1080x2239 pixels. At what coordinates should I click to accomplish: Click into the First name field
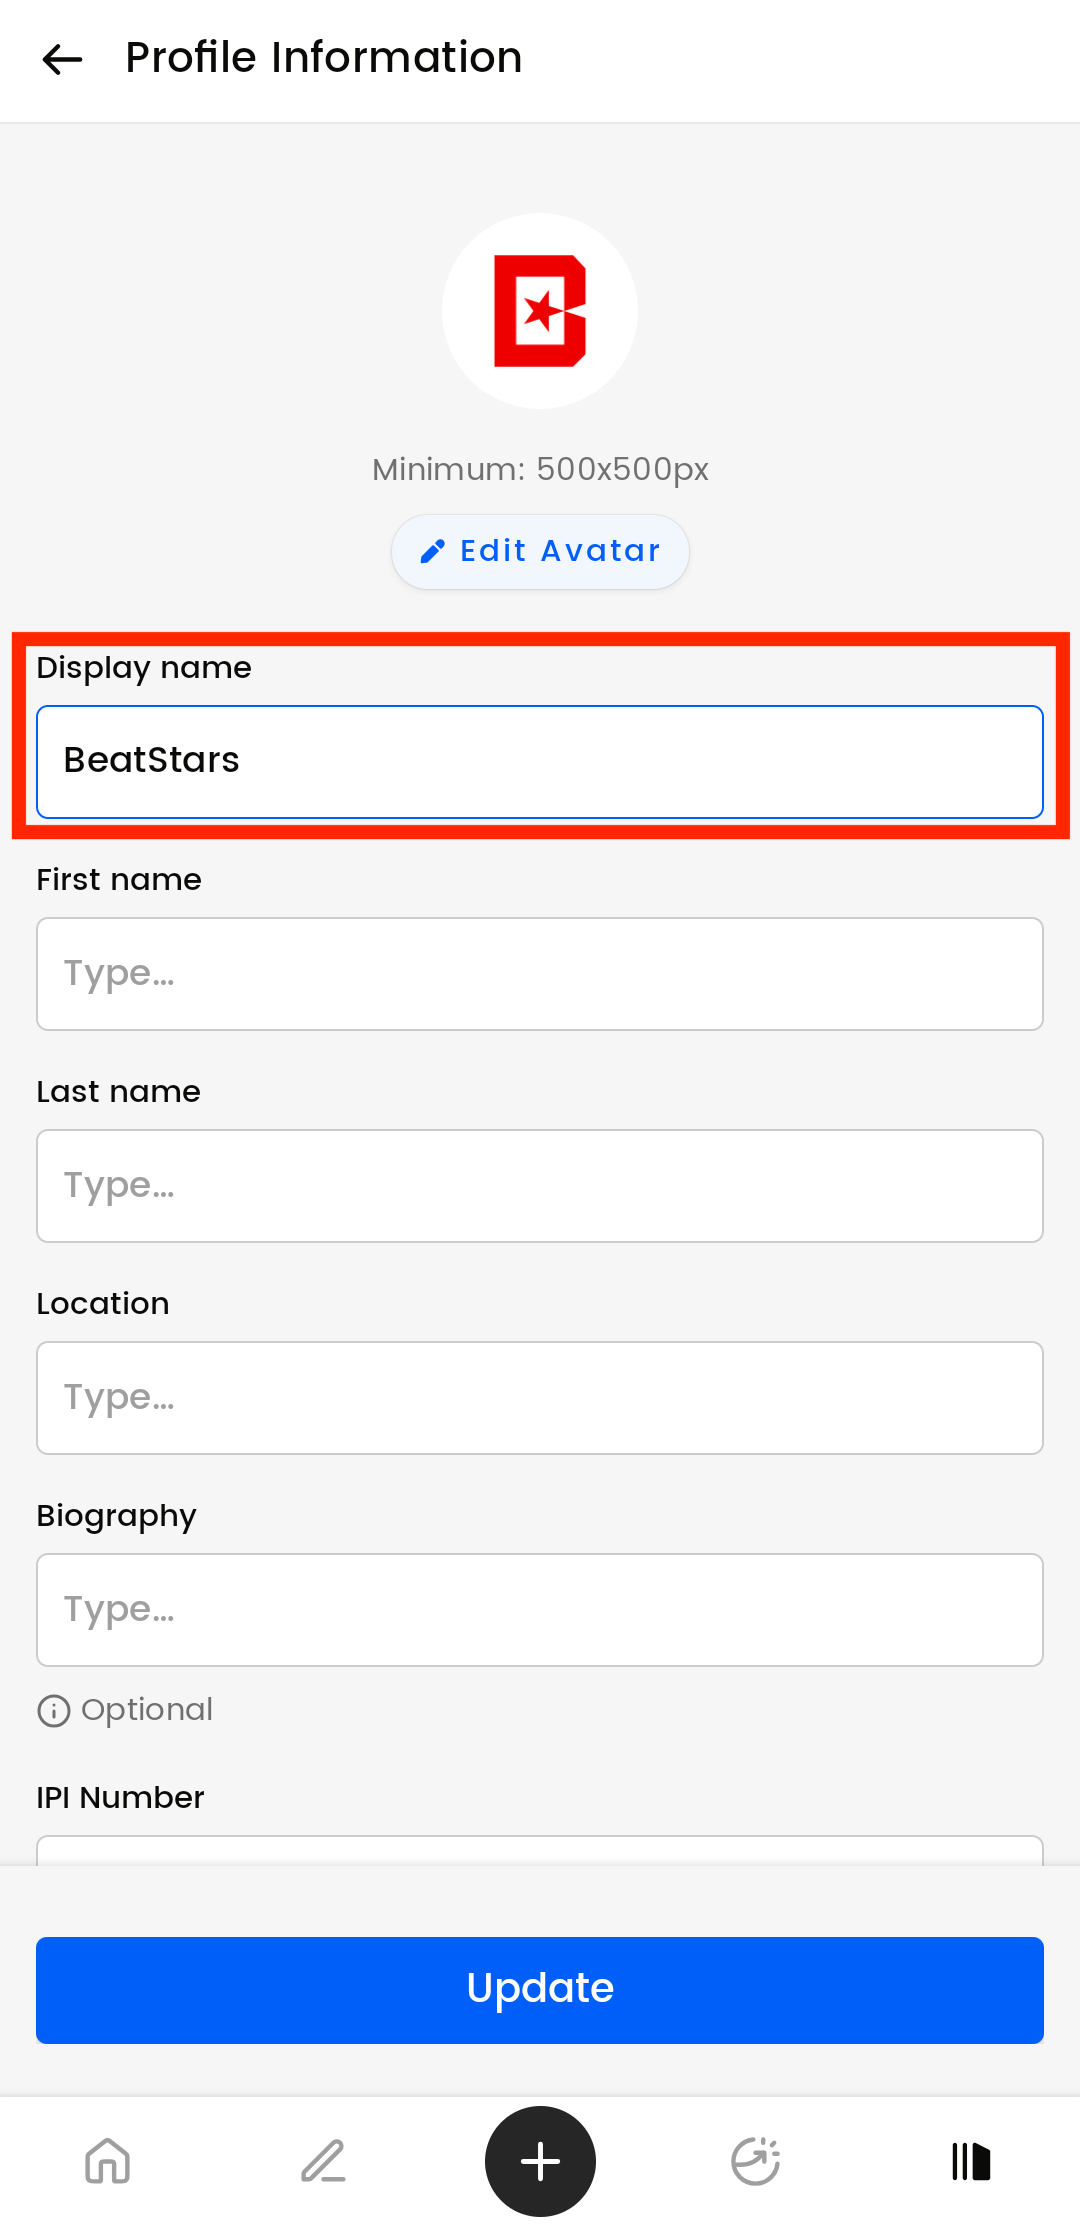click(x=540, y=974)
